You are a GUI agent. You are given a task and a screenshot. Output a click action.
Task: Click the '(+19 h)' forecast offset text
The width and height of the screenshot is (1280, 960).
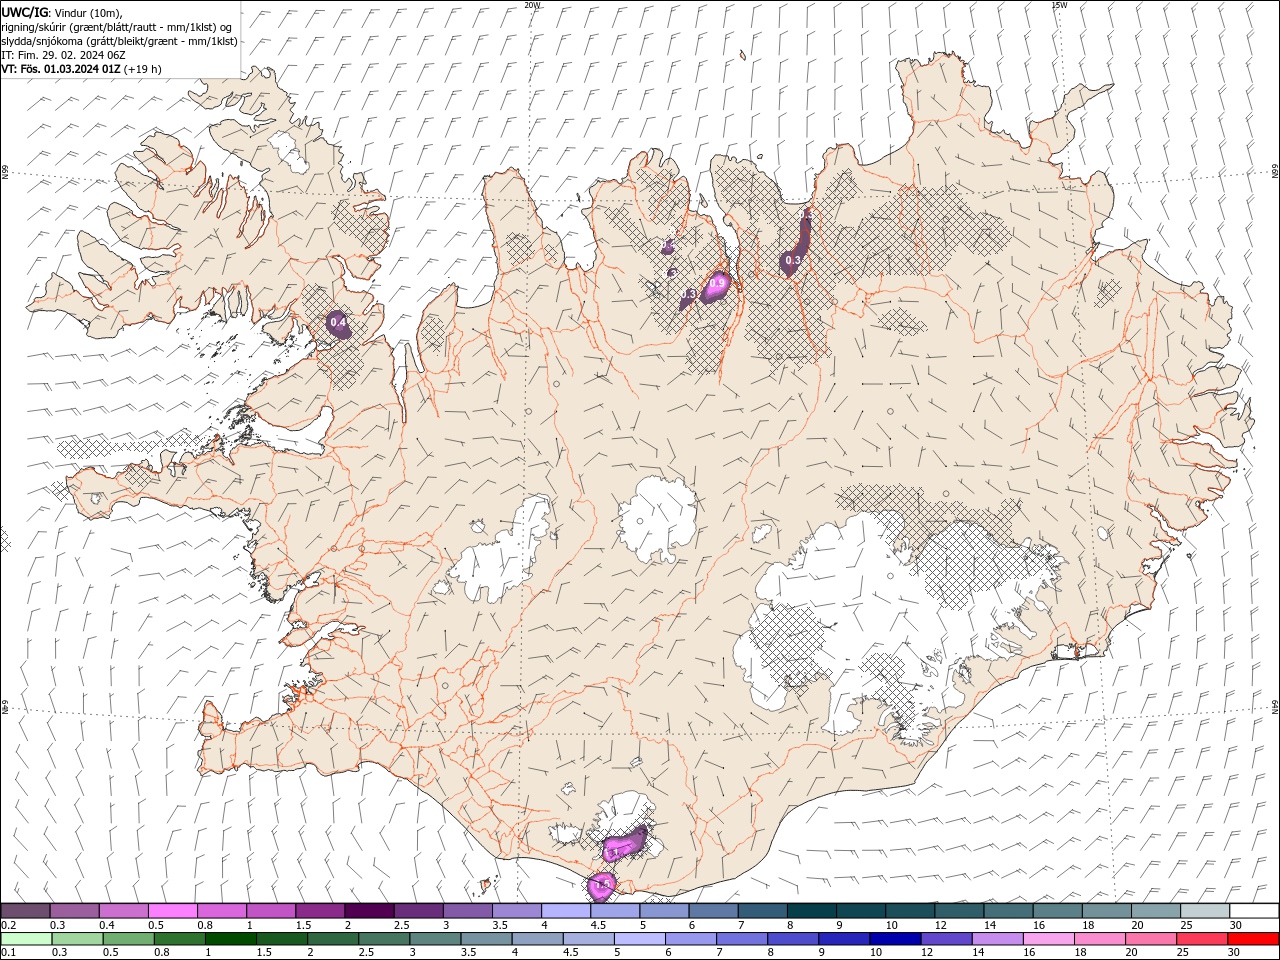[143, 69]
